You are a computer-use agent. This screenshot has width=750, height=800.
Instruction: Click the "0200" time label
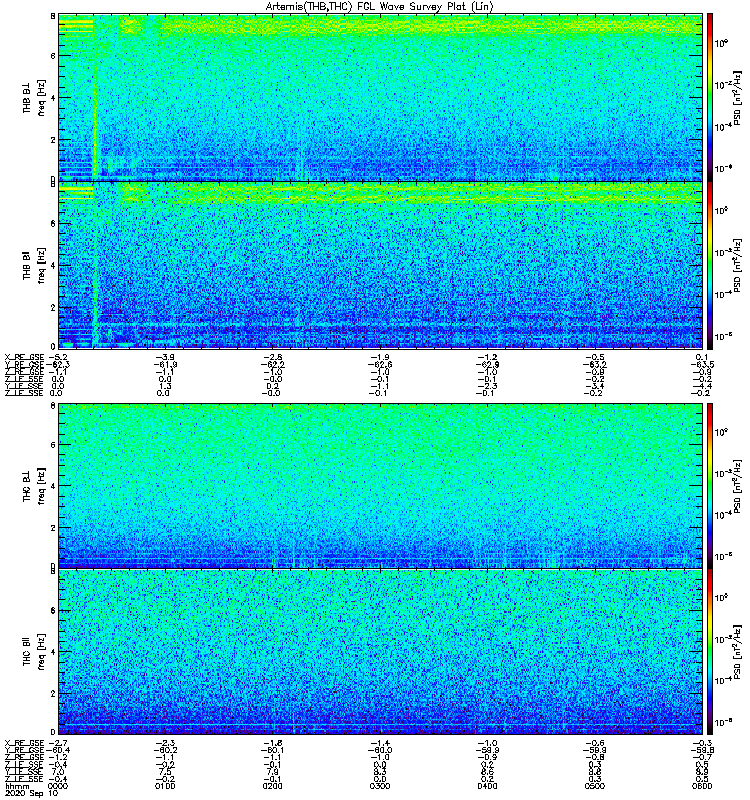point(272,786)
